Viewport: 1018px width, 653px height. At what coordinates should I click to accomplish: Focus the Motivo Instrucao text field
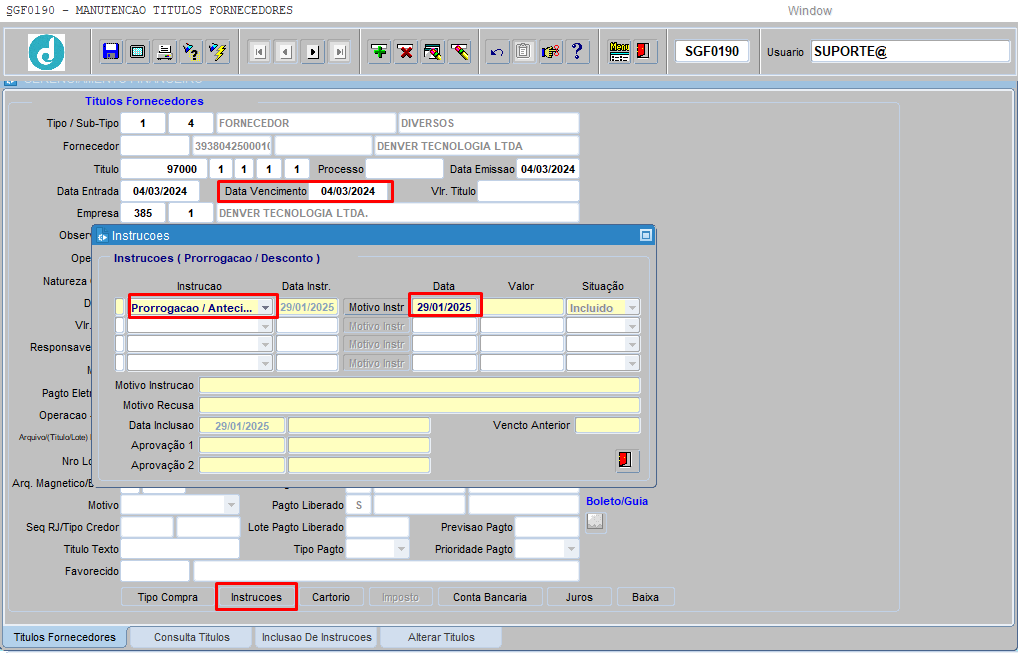point(419,386)
